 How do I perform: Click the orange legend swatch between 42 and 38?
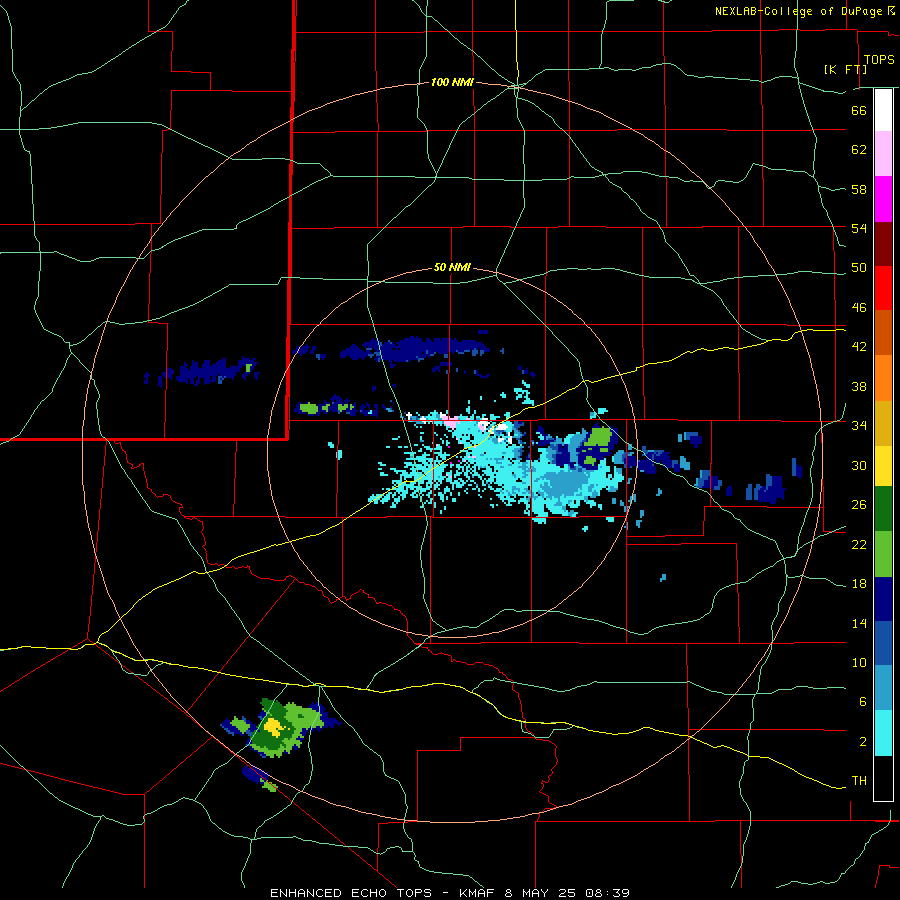click(883, 378)
